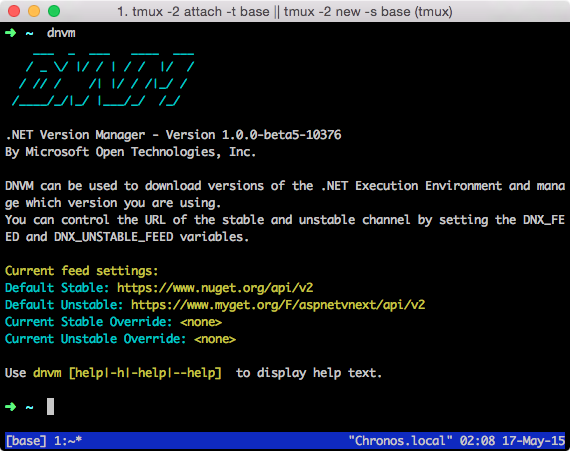Screen dimensions: 570x451
Task: Click the DNVM ASCII art logo
Action: (x=103, y=79)
